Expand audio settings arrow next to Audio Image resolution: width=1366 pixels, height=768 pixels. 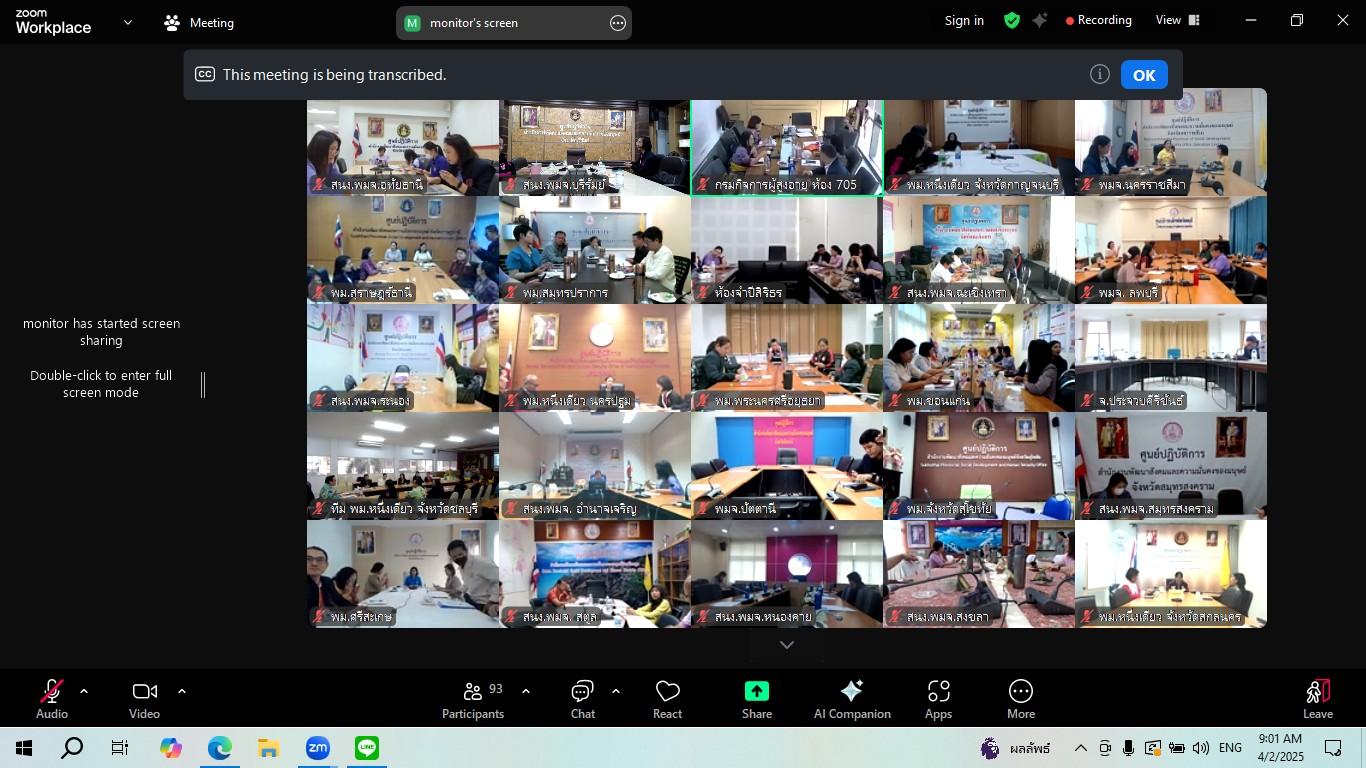tap(84, 691)
